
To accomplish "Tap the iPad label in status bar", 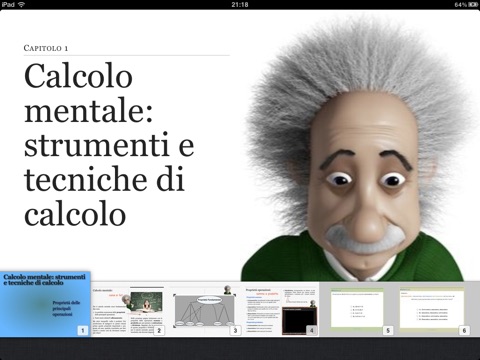I will coord(8,4).
